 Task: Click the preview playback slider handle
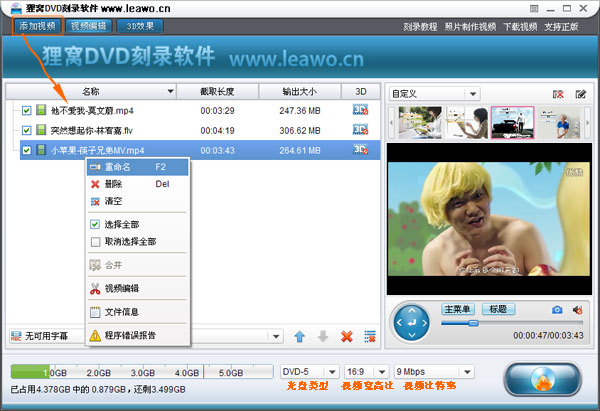(473, 323)
